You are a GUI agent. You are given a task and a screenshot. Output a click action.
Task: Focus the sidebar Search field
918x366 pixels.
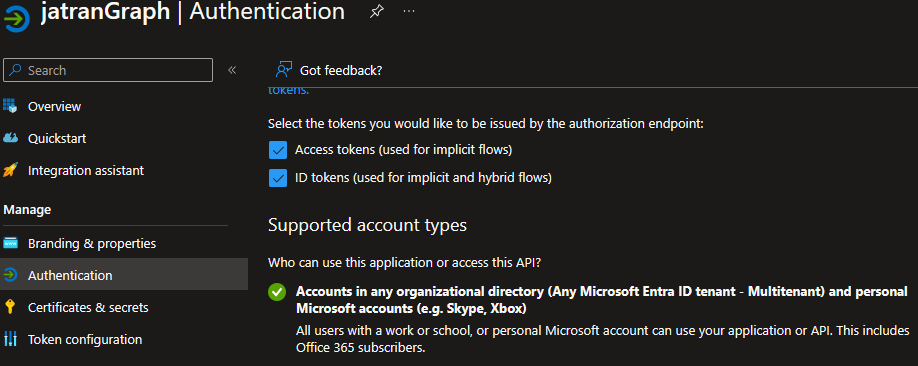(x=108, y=70)
